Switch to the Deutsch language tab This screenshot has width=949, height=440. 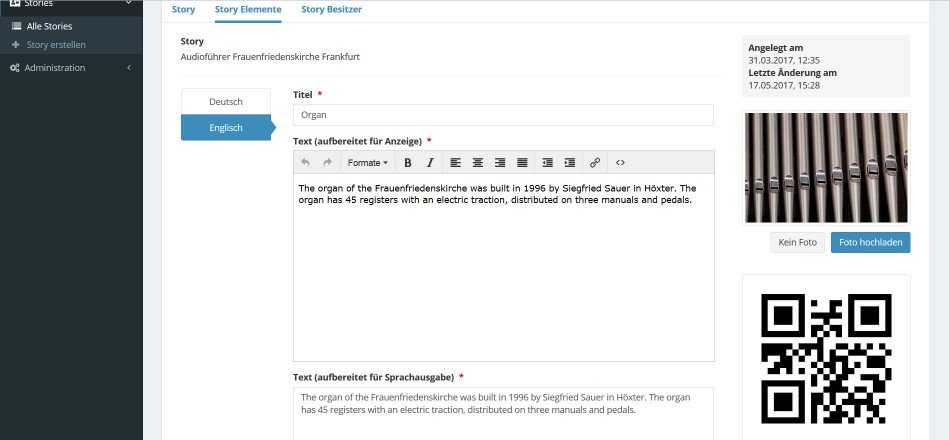tap(226, 102)
